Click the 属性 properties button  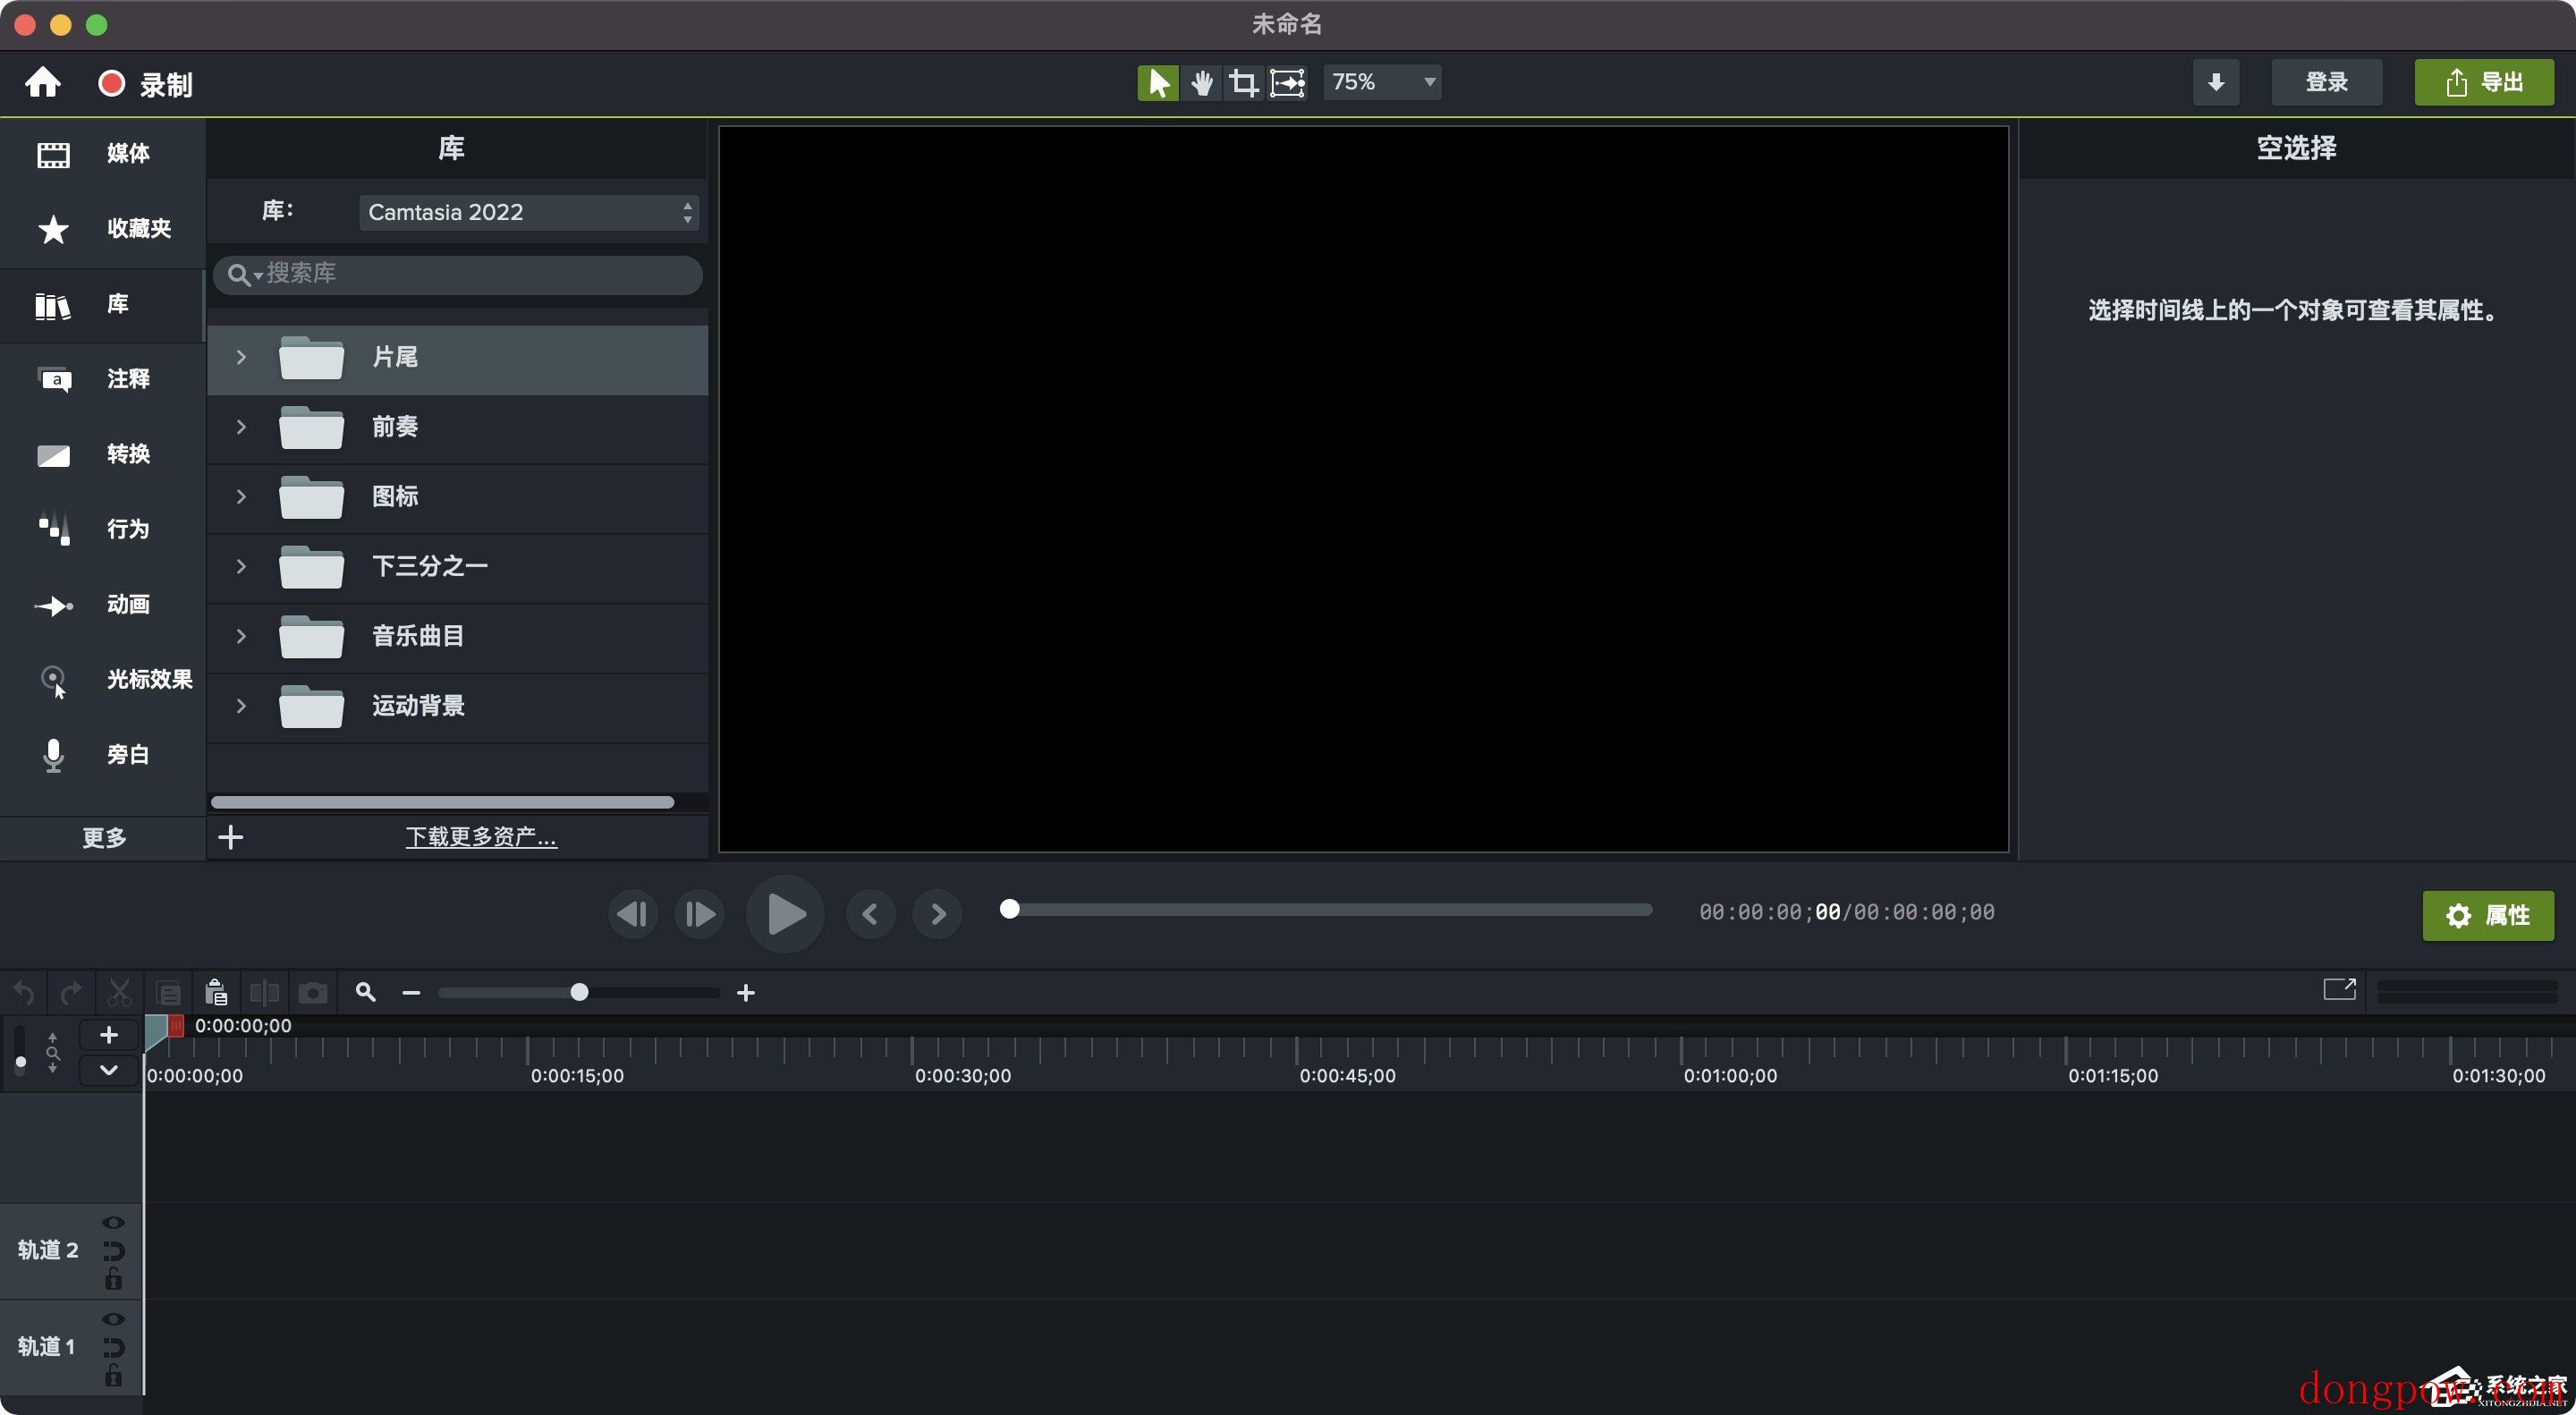point(2488,916)
